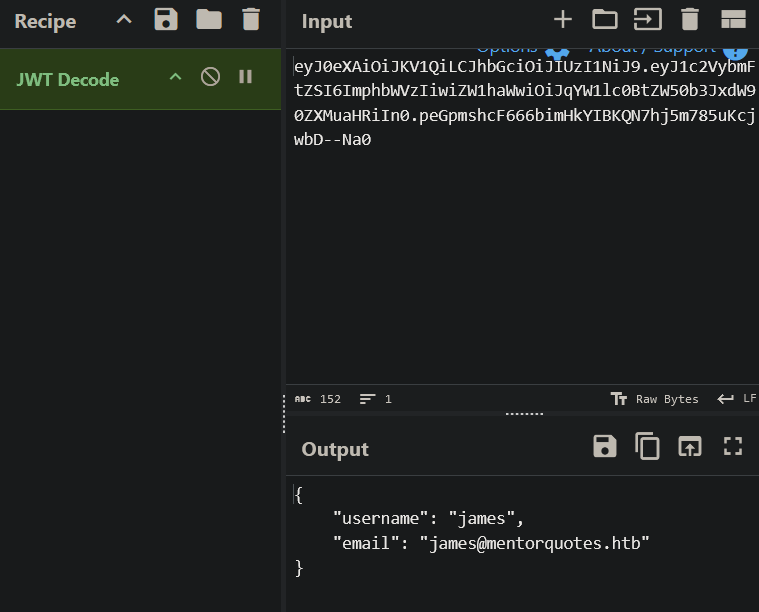Clear input and output with trash
Viewport: 759px width, 612px height.
click(x=690, y=20)
